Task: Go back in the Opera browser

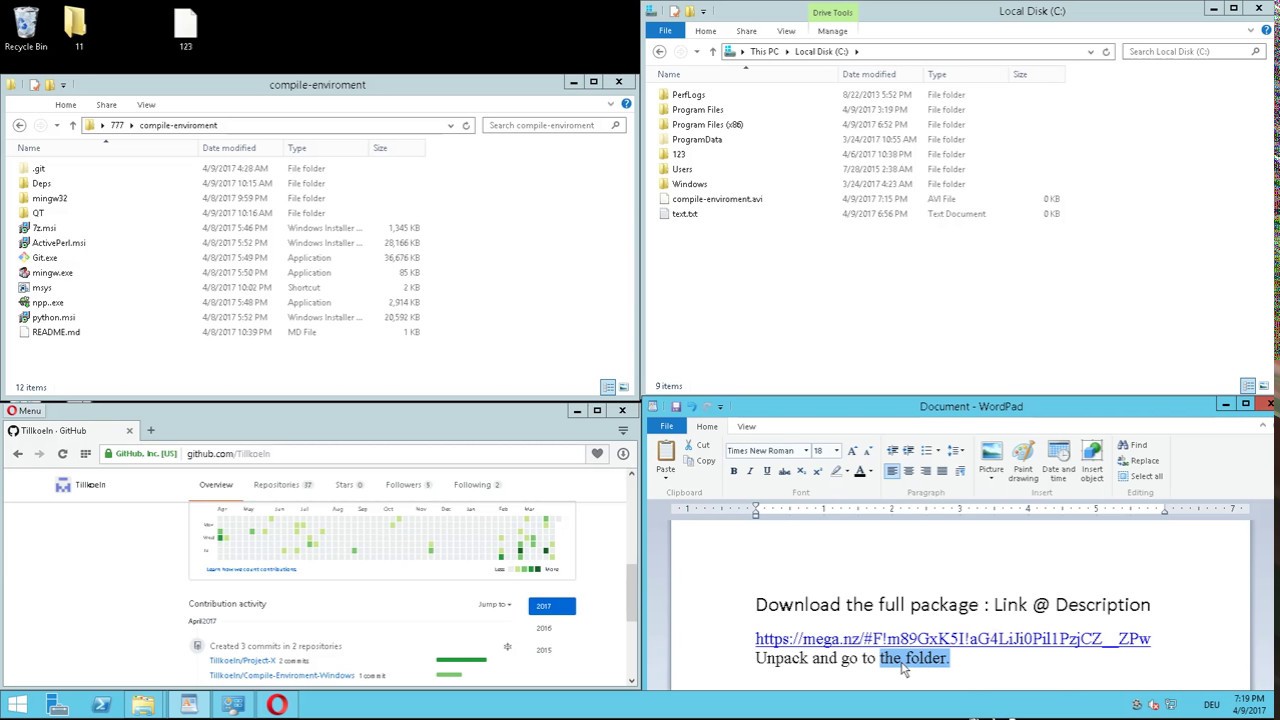Action: click(18, 454)
